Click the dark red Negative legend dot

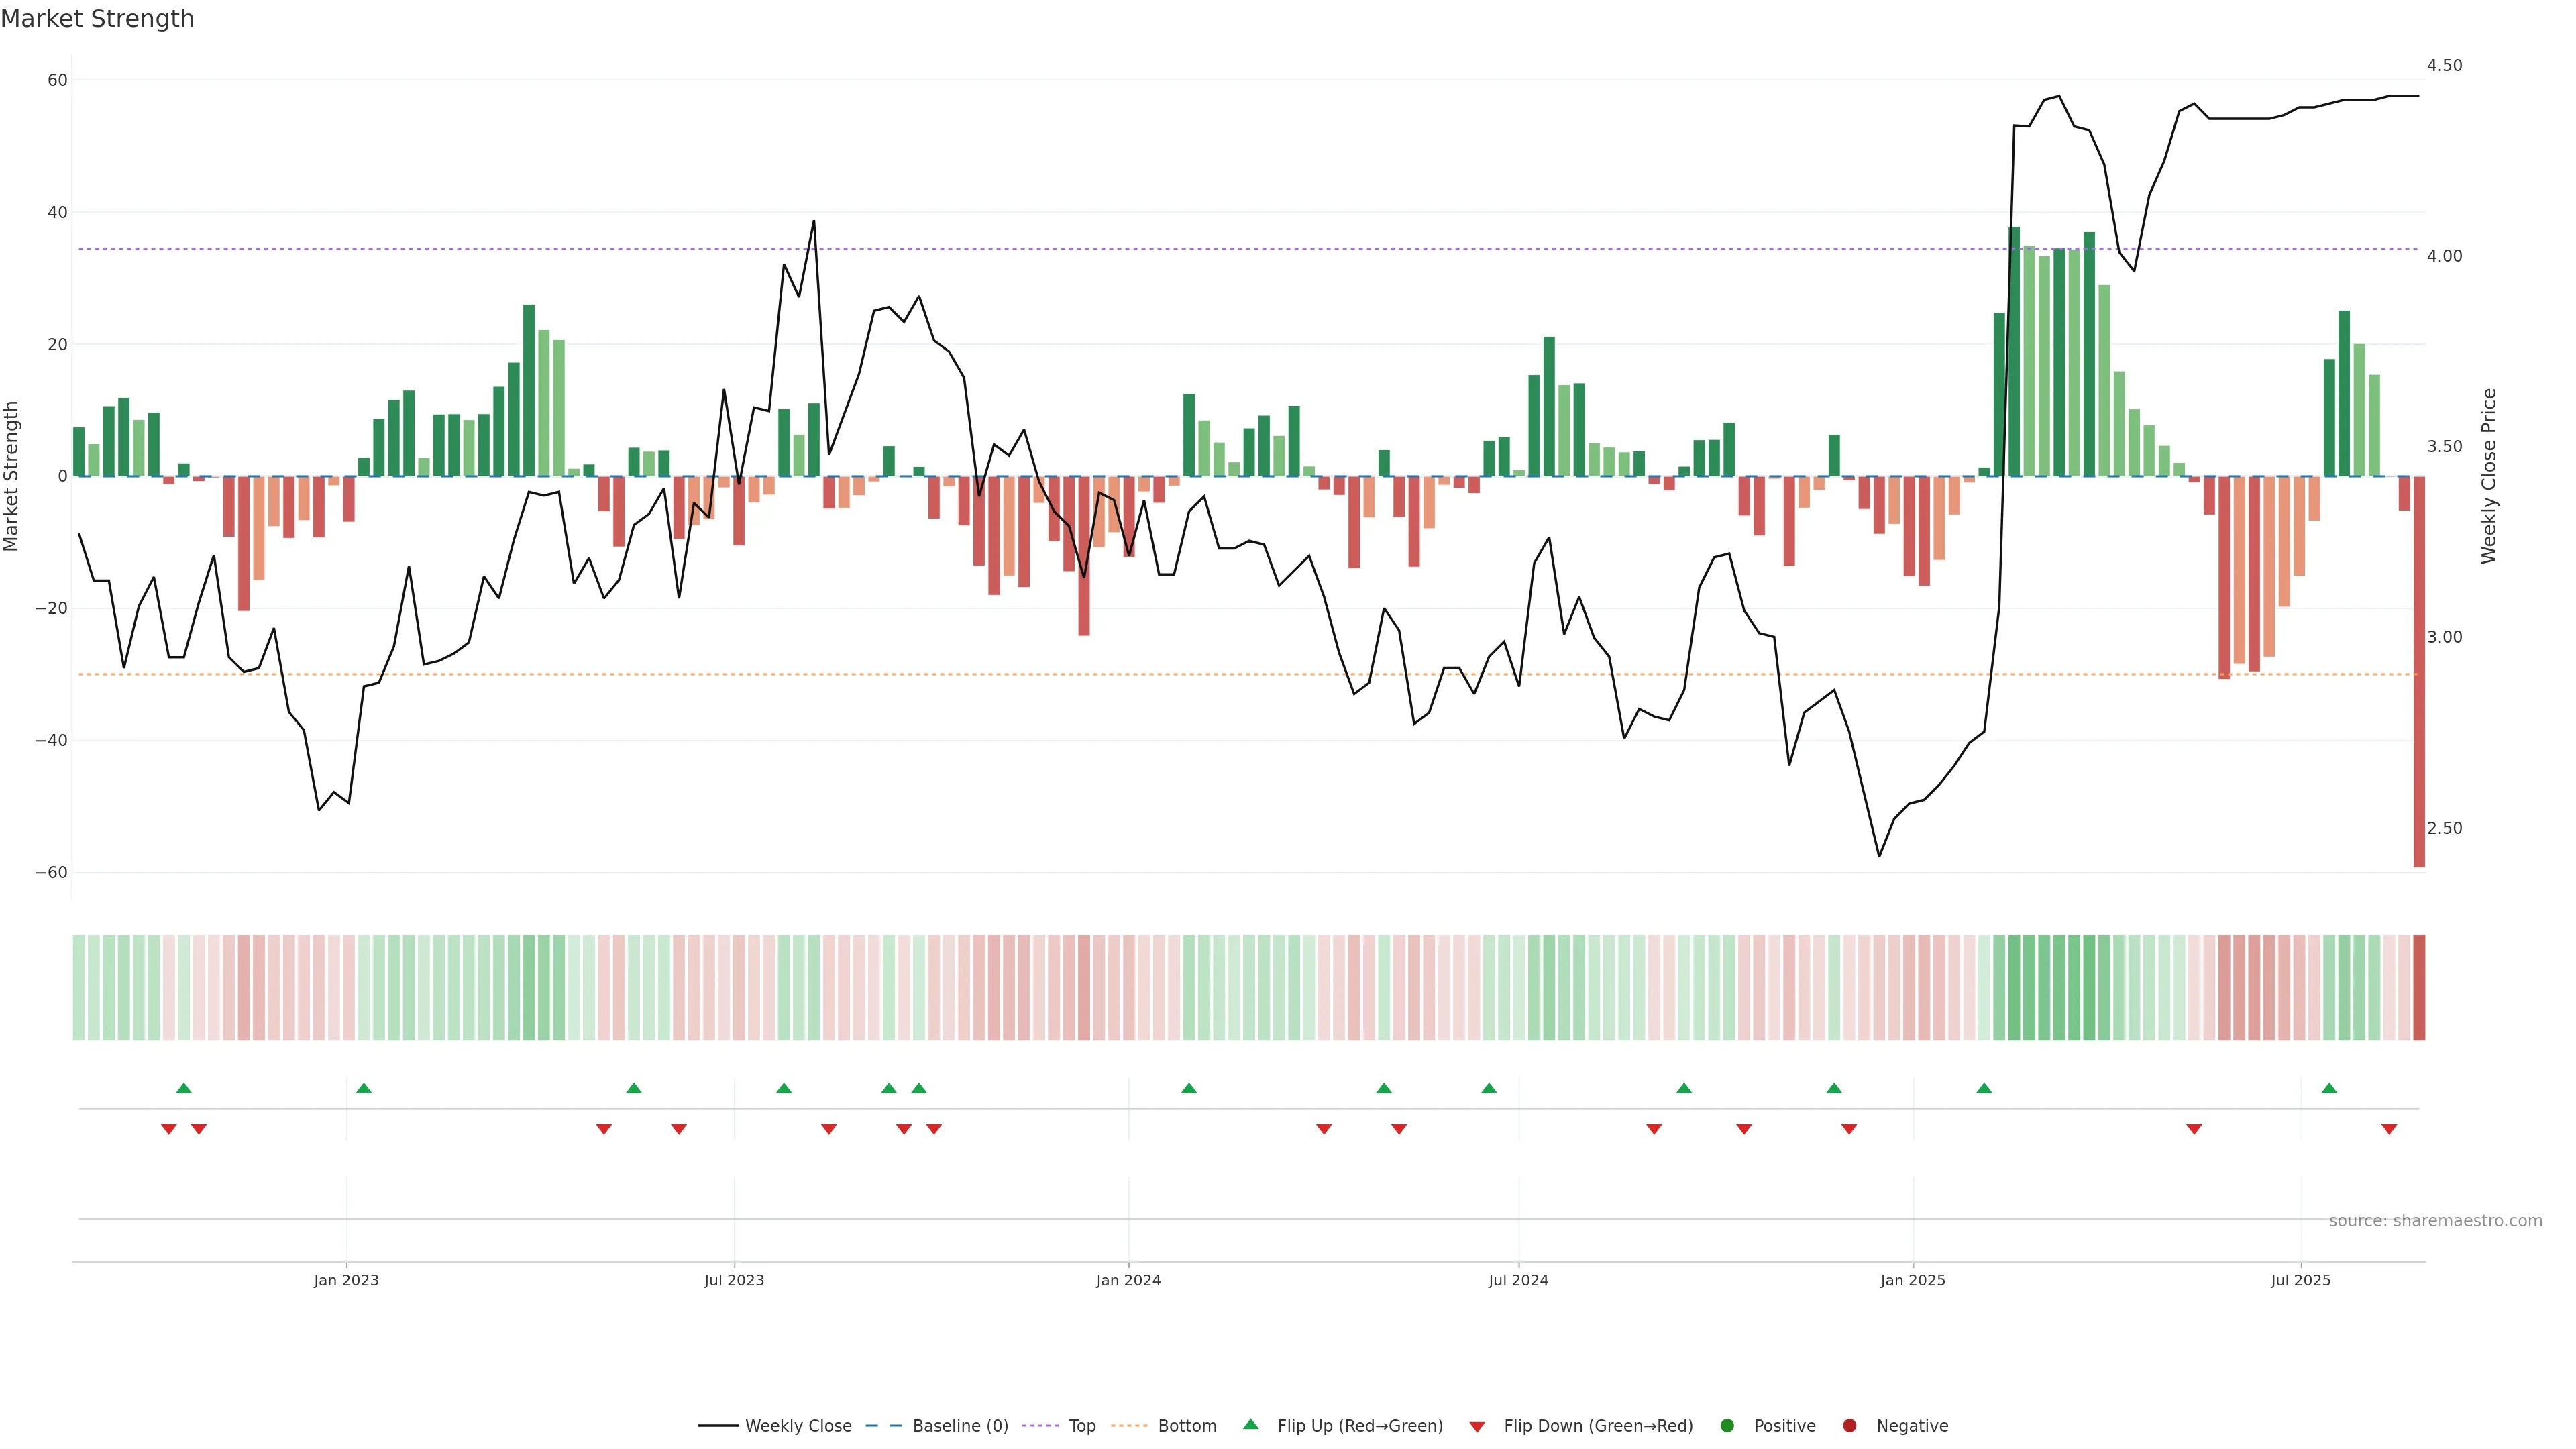pyautogui.click(x=1849, y=1425)
